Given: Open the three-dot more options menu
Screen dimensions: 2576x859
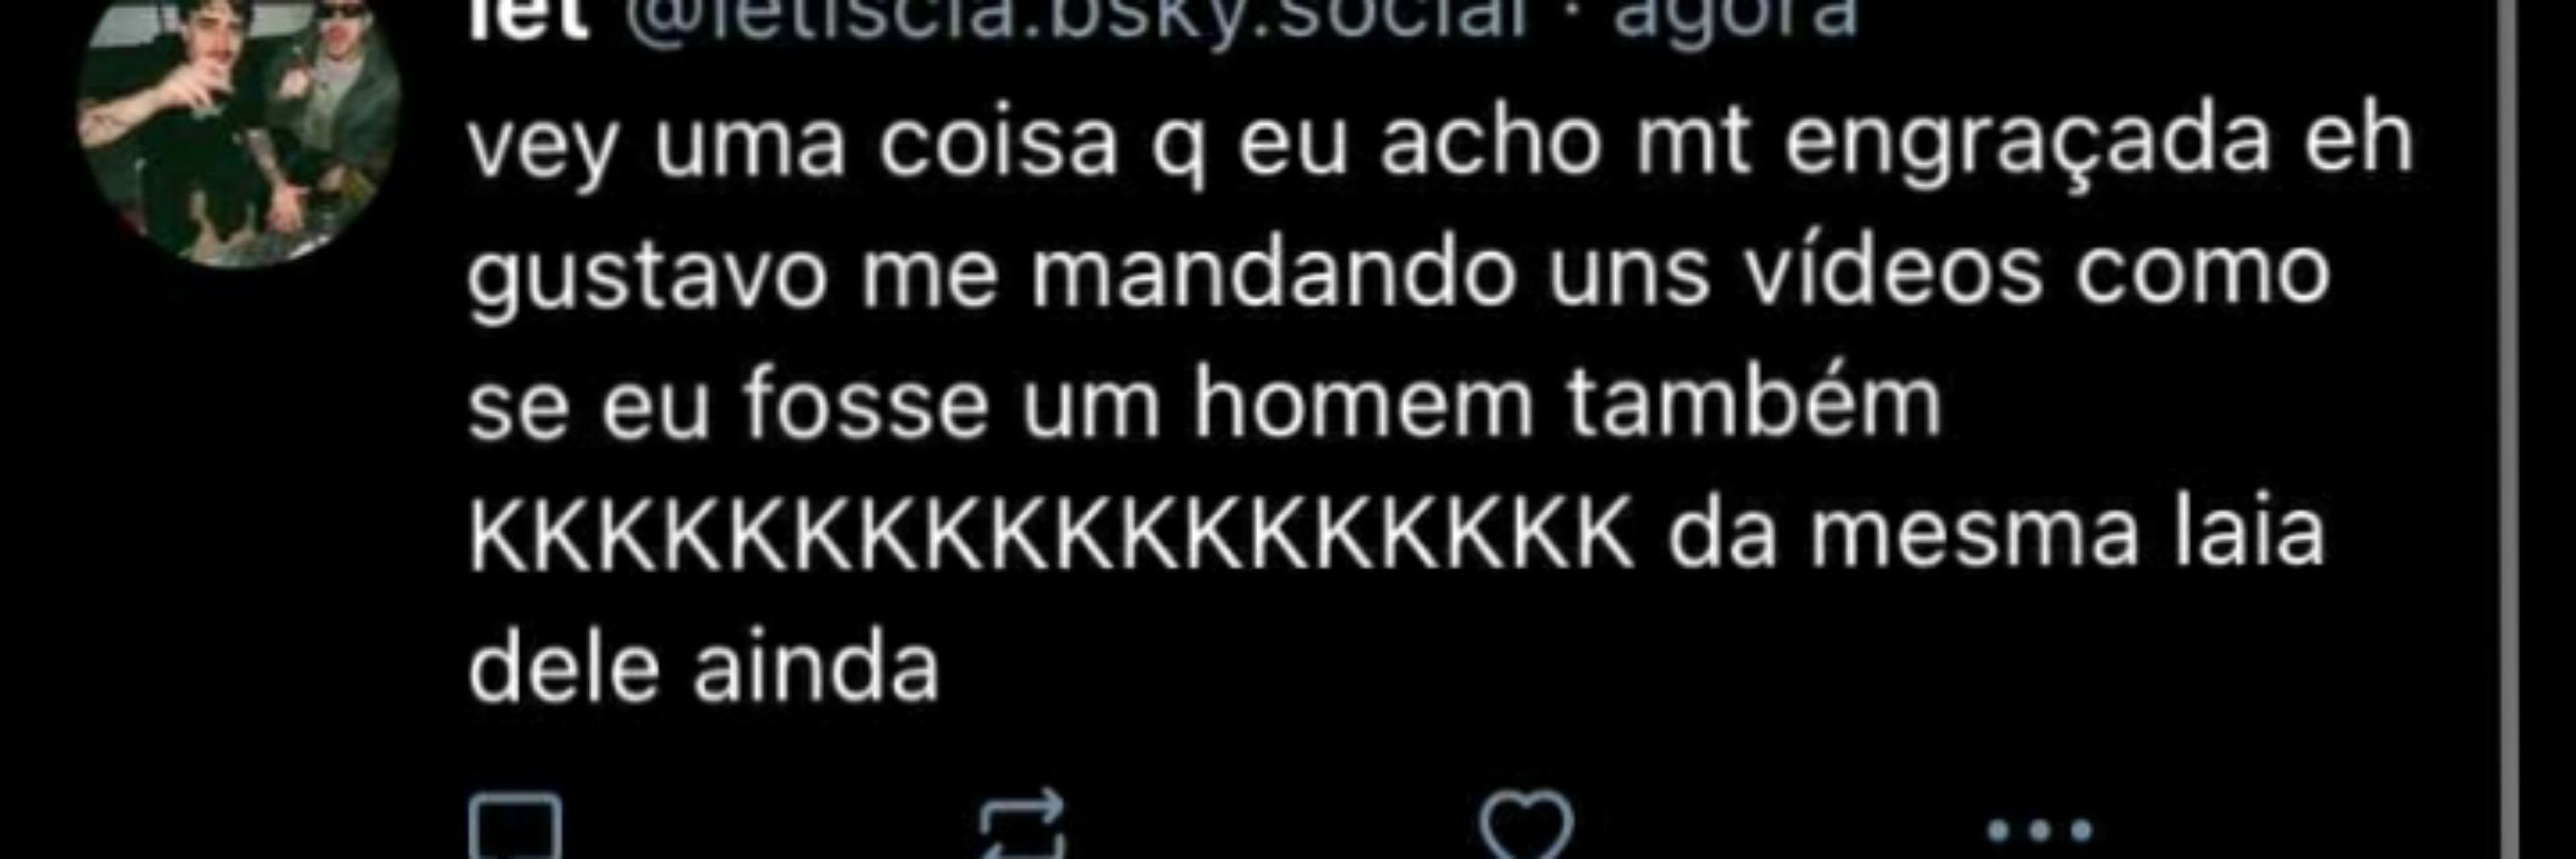Looking at the screenshot, I should [x=2039, y=829].
